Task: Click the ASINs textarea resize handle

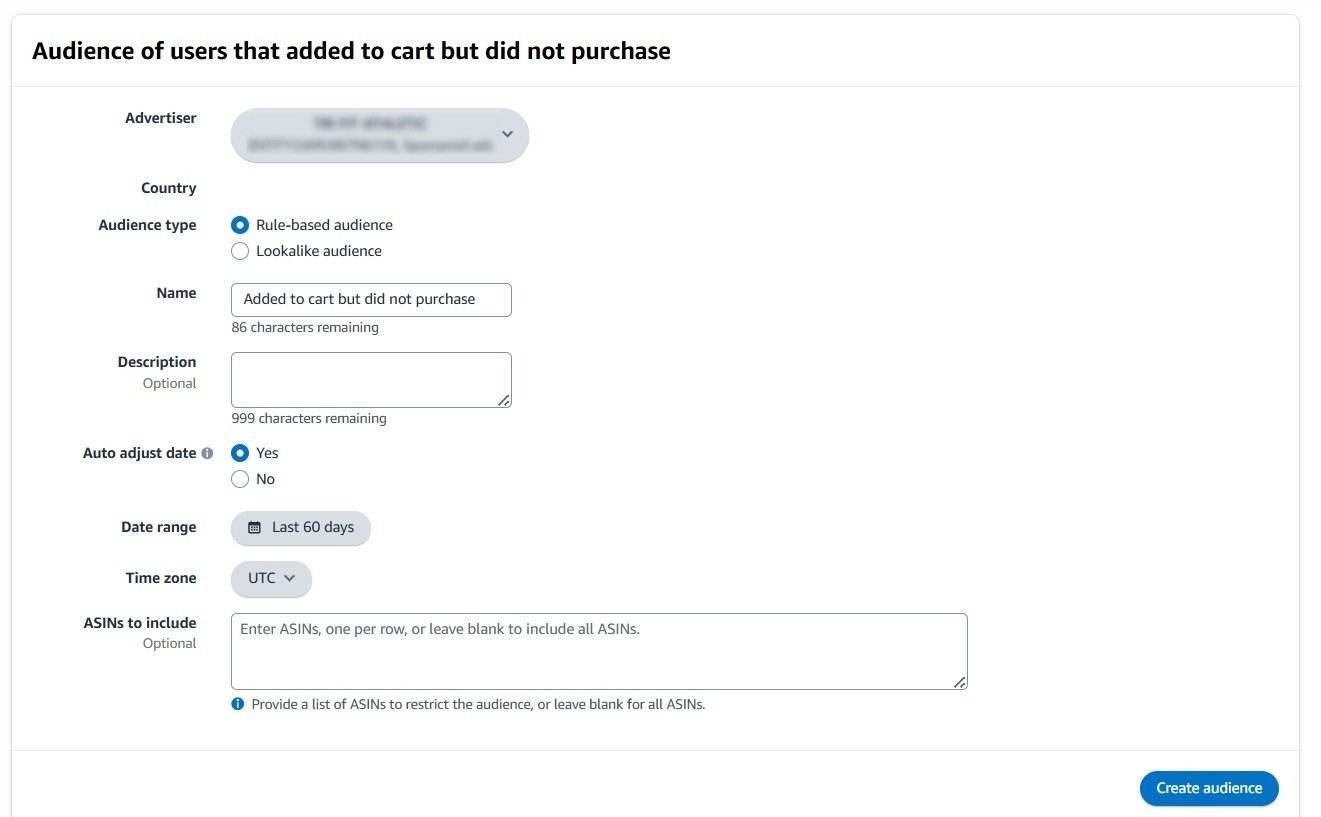Action: point(961,682)
